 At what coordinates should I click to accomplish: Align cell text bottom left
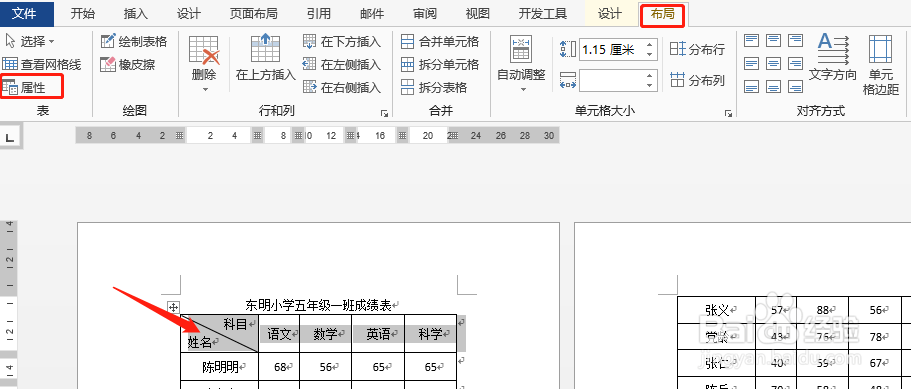(x=752, y=87)
